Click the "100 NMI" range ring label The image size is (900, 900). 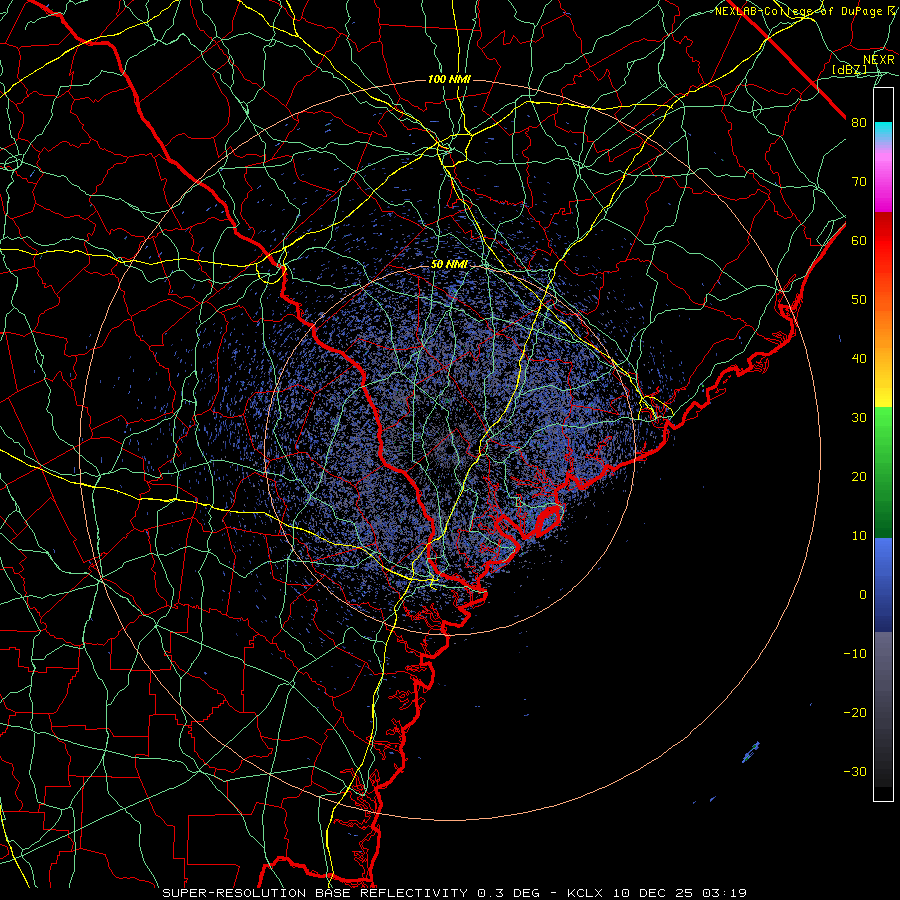coord(449,79)
